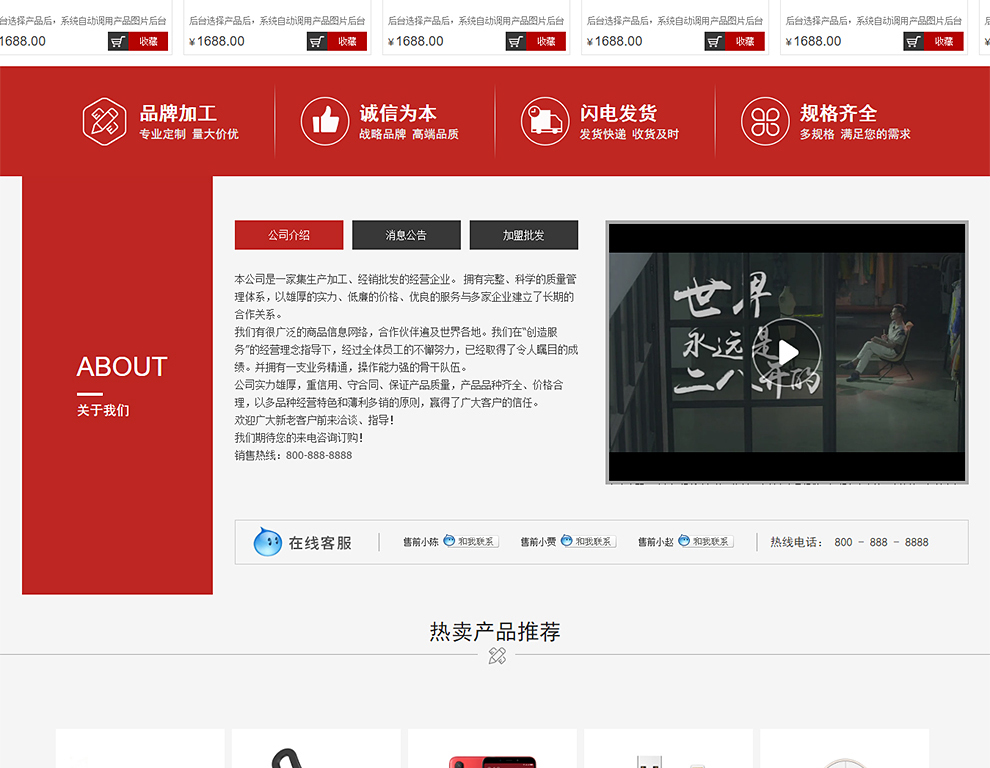The width and height of the screenshot is (990, 768).
Task: Click the 售前小贾 name label
Action: pyautogui.click(x=538, y=542)
